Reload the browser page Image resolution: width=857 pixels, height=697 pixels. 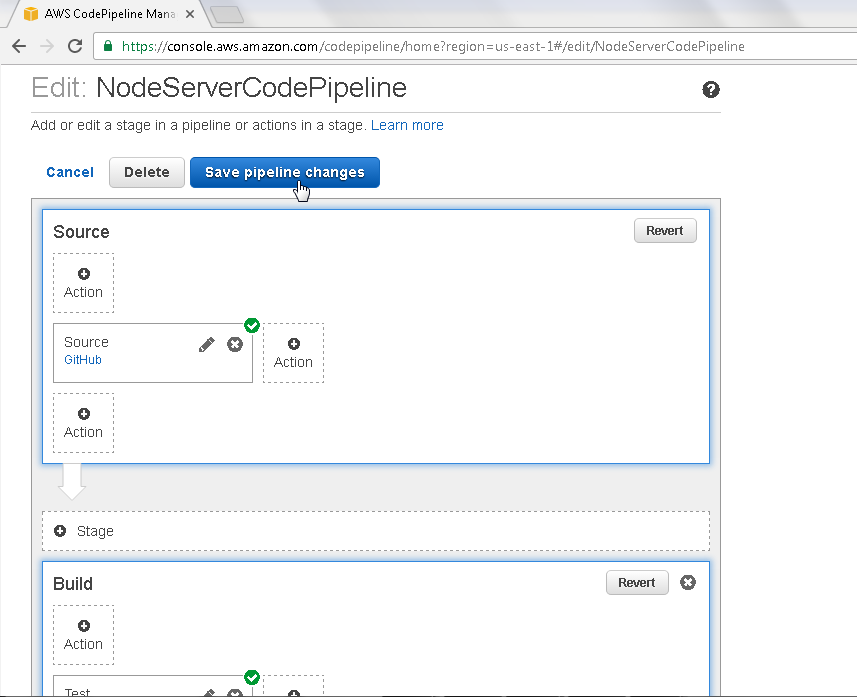pyautogui.click(x=75, y=46)
